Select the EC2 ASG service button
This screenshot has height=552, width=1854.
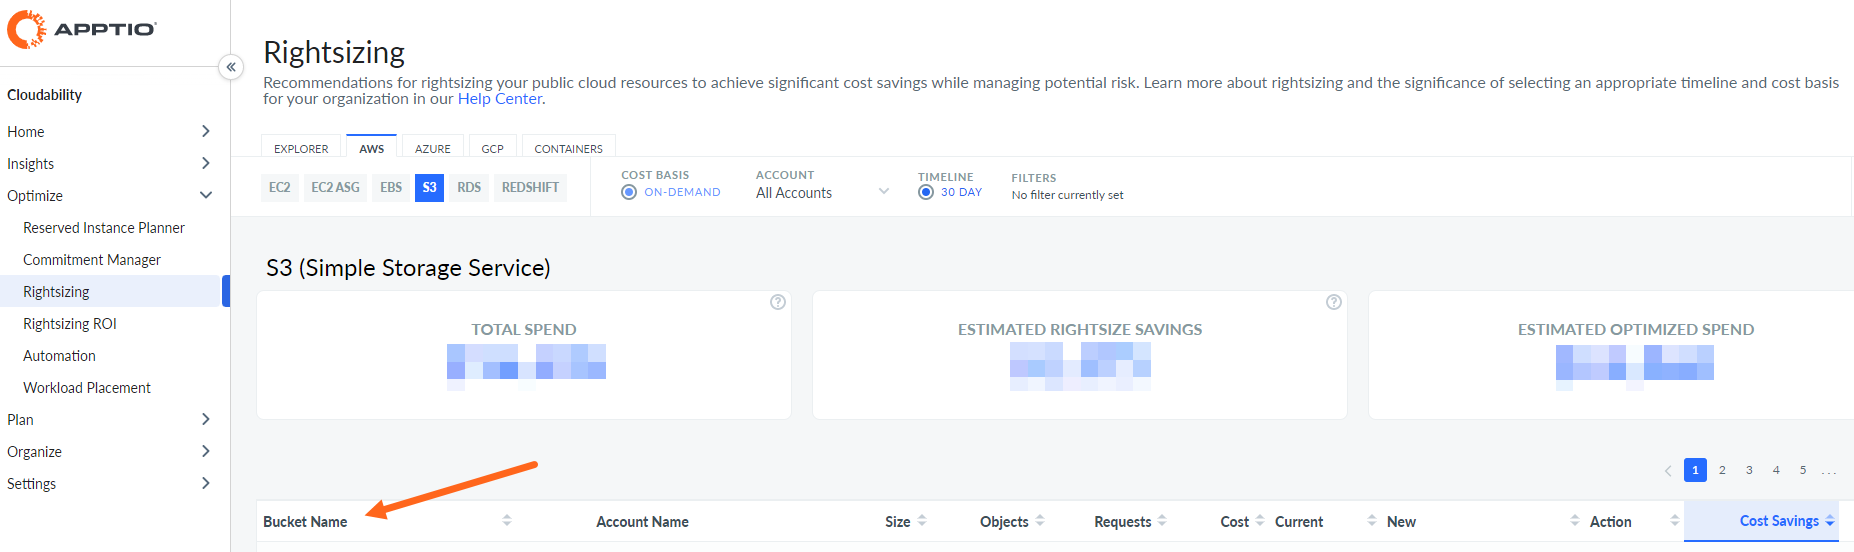pos(335,187)
